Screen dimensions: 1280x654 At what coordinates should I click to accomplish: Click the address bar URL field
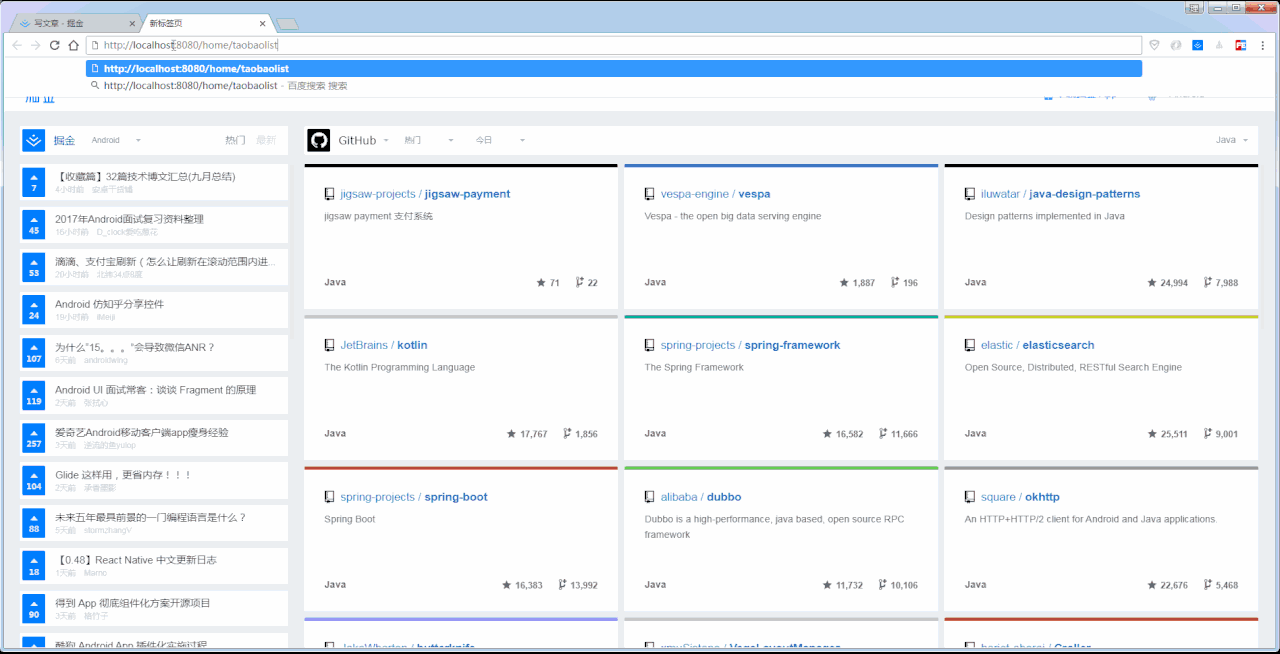[614, 45]
